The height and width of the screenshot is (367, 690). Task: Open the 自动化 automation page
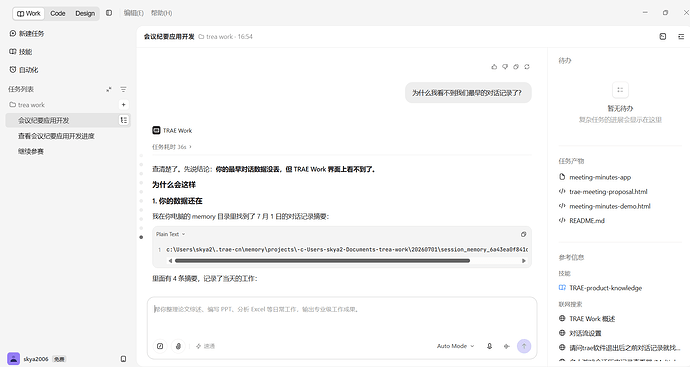(x=24, y=70)
